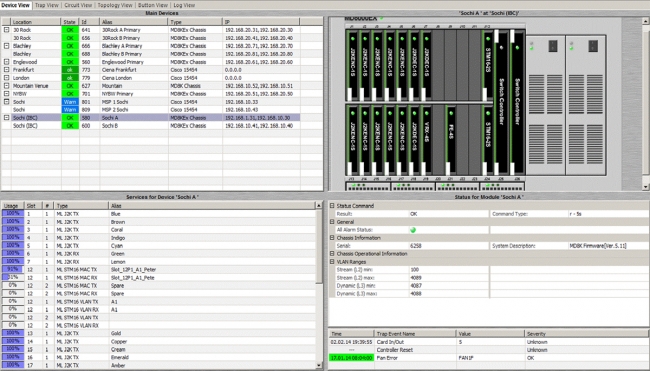Screen dimensions: 650x371
Task: Select the Sochi B device row
Action: [151, 126]
